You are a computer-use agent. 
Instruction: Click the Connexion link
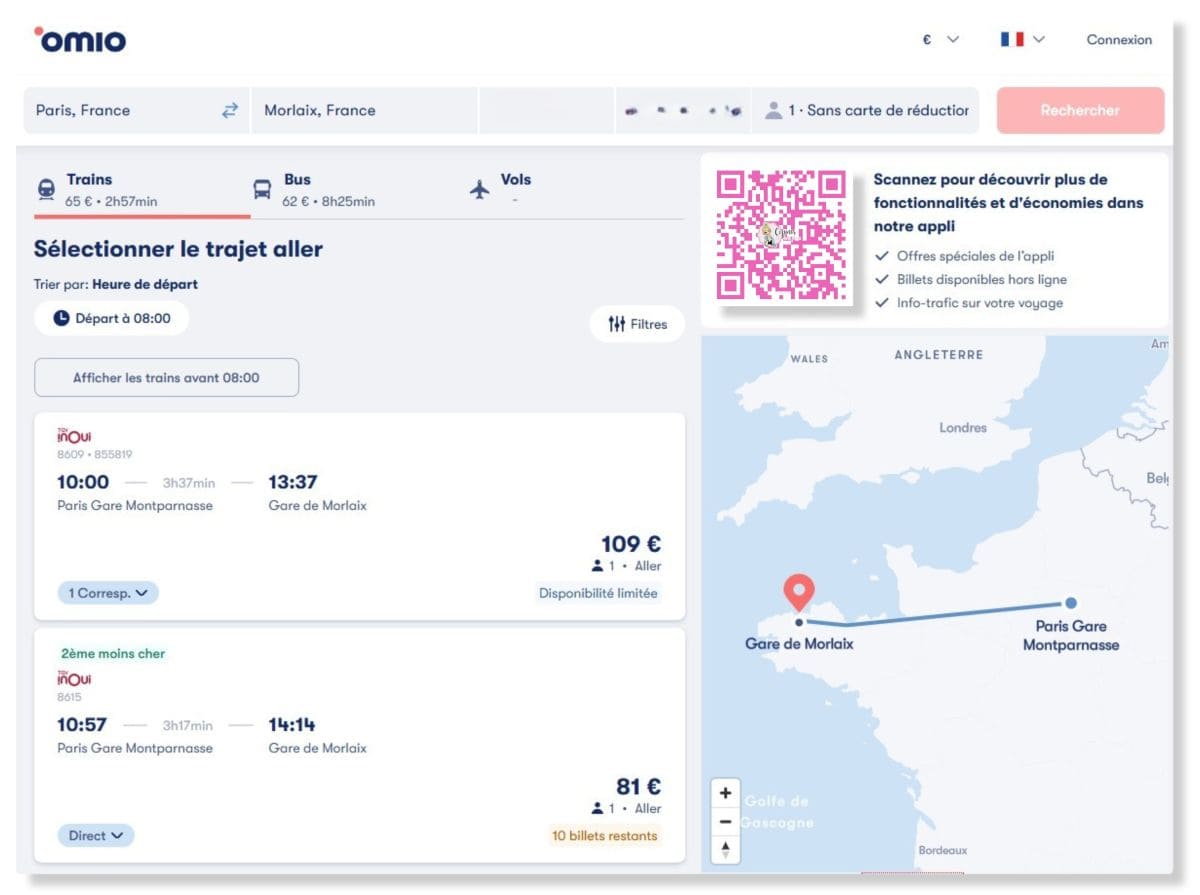(1119, 40)
